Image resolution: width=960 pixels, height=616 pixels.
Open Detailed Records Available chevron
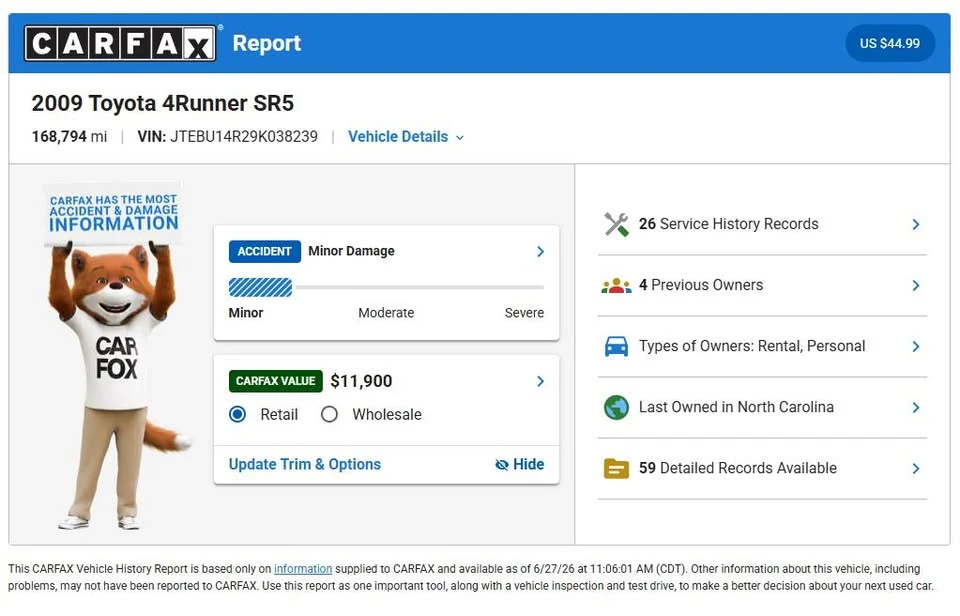915,468
